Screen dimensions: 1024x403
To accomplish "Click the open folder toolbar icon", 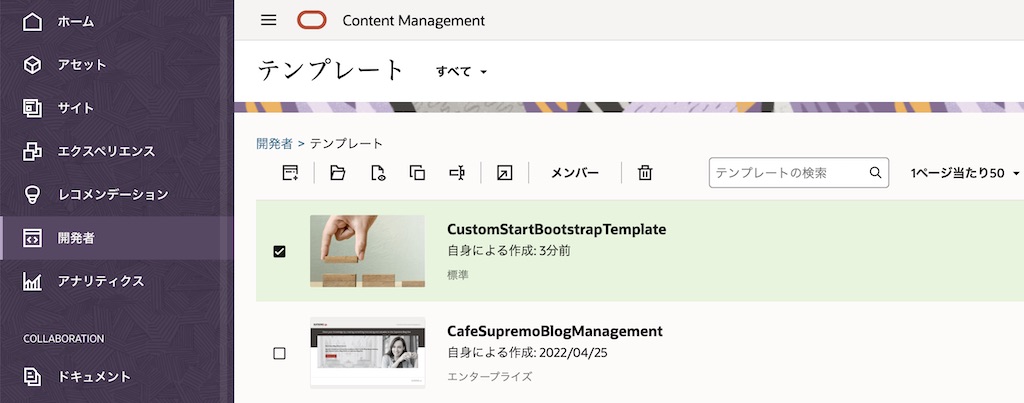I will pyautogui.click(x=337, y=173).
